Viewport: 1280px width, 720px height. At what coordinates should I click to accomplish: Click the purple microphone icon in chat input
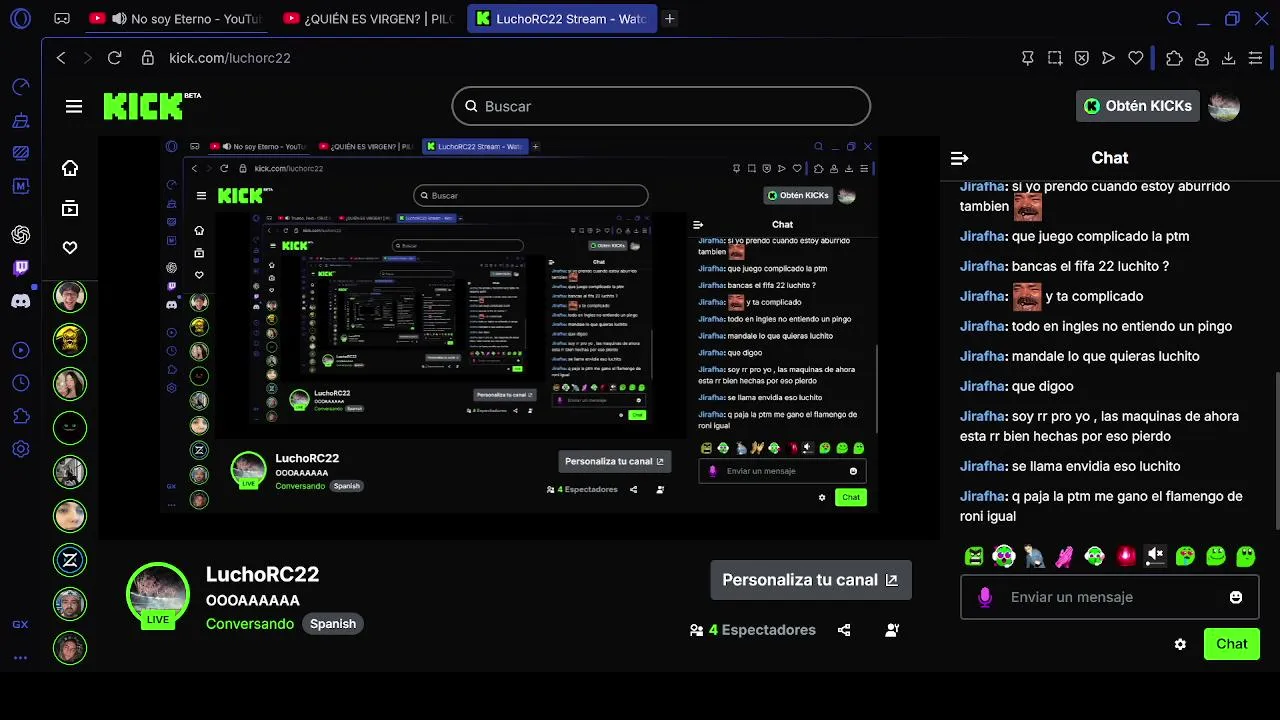point(985,597)
